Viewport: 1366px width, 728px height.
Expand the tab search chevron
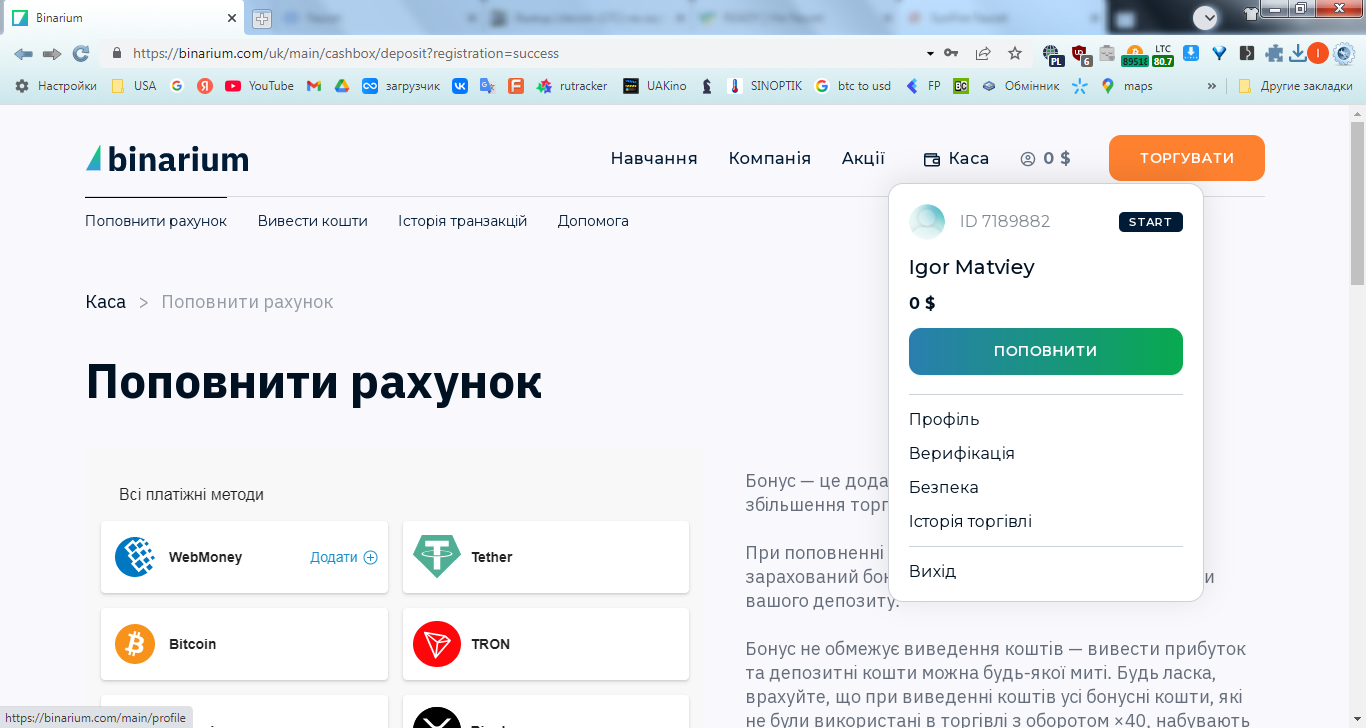point(1206,17)
